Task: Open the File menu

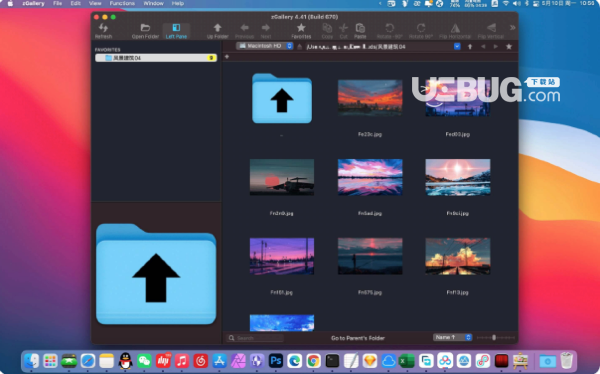Action: [x=57, y=3]
